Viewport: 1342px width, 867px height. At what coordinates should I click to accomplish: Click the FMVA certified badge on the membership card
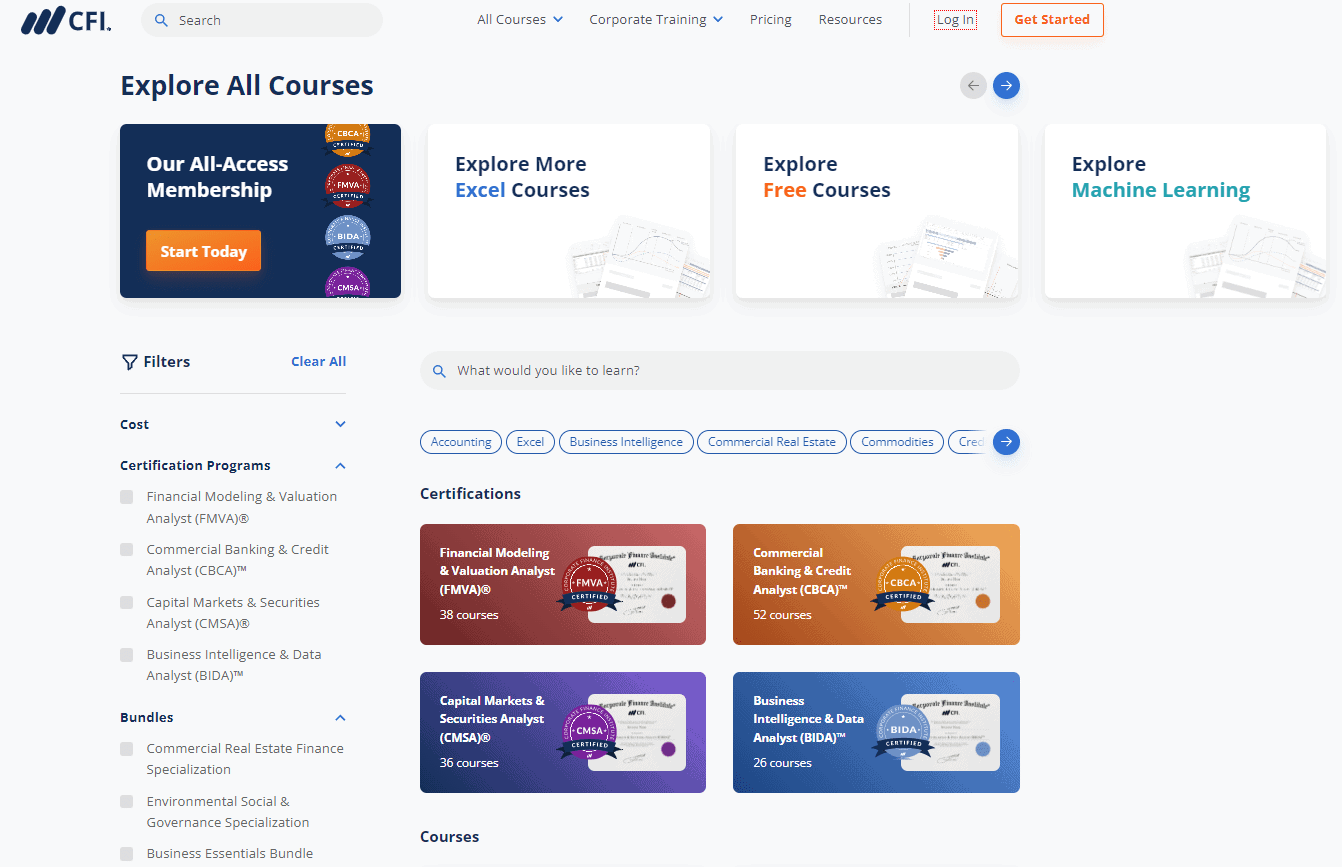pyautogui.click(x=348, y=185)
